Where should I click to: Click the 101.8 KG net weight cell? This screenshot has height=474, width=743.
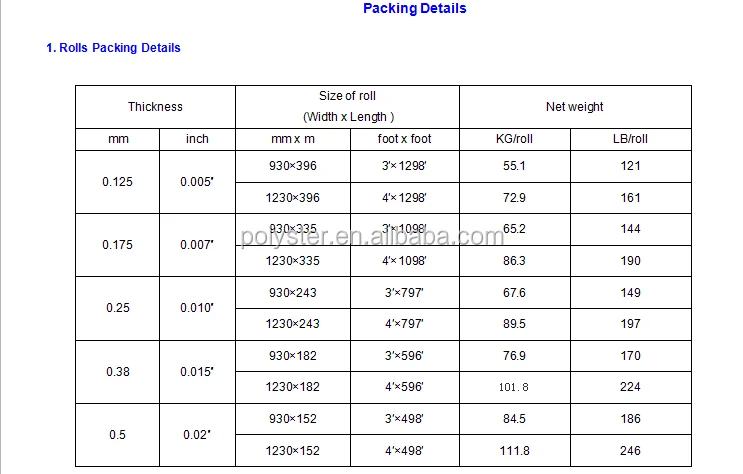coord(514,387)
